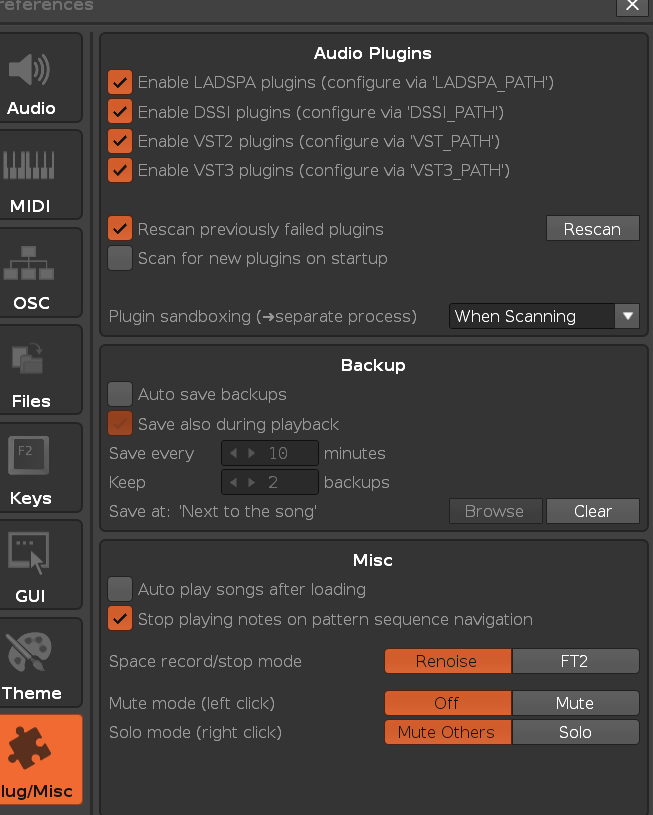This screenshot has height=815, width=653.
Task: Set solo mode to Solo
Action: [575, 732]
